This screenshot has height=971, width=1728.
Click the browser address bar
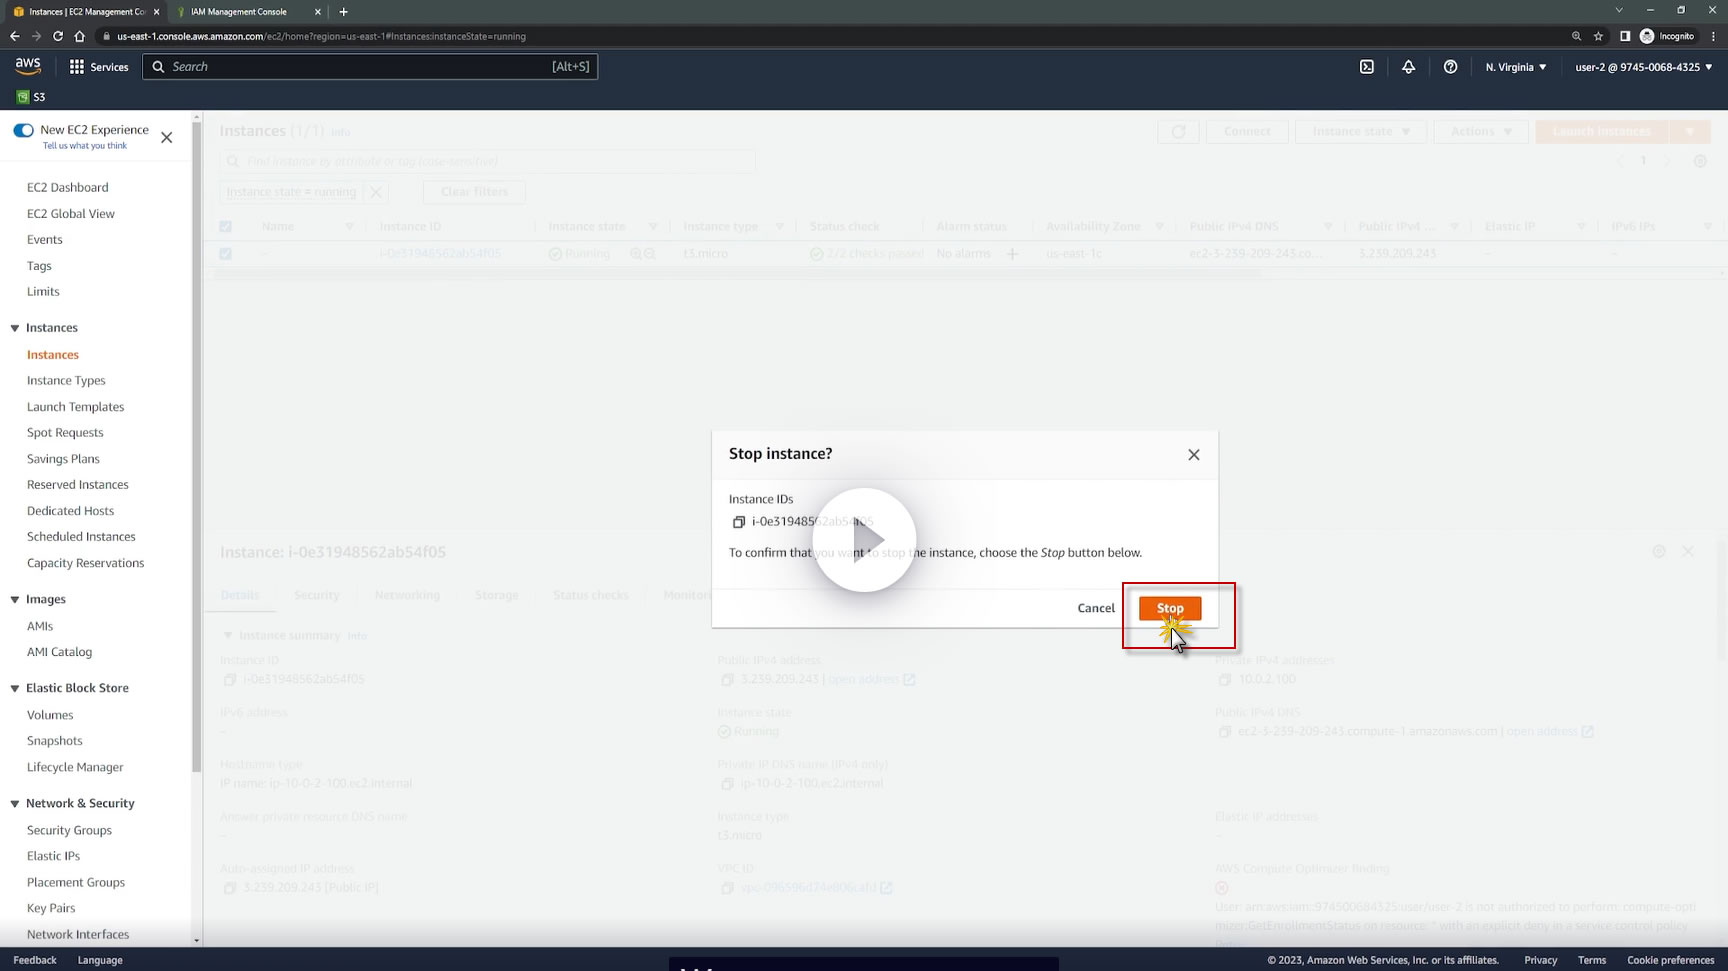coord(830,36)
